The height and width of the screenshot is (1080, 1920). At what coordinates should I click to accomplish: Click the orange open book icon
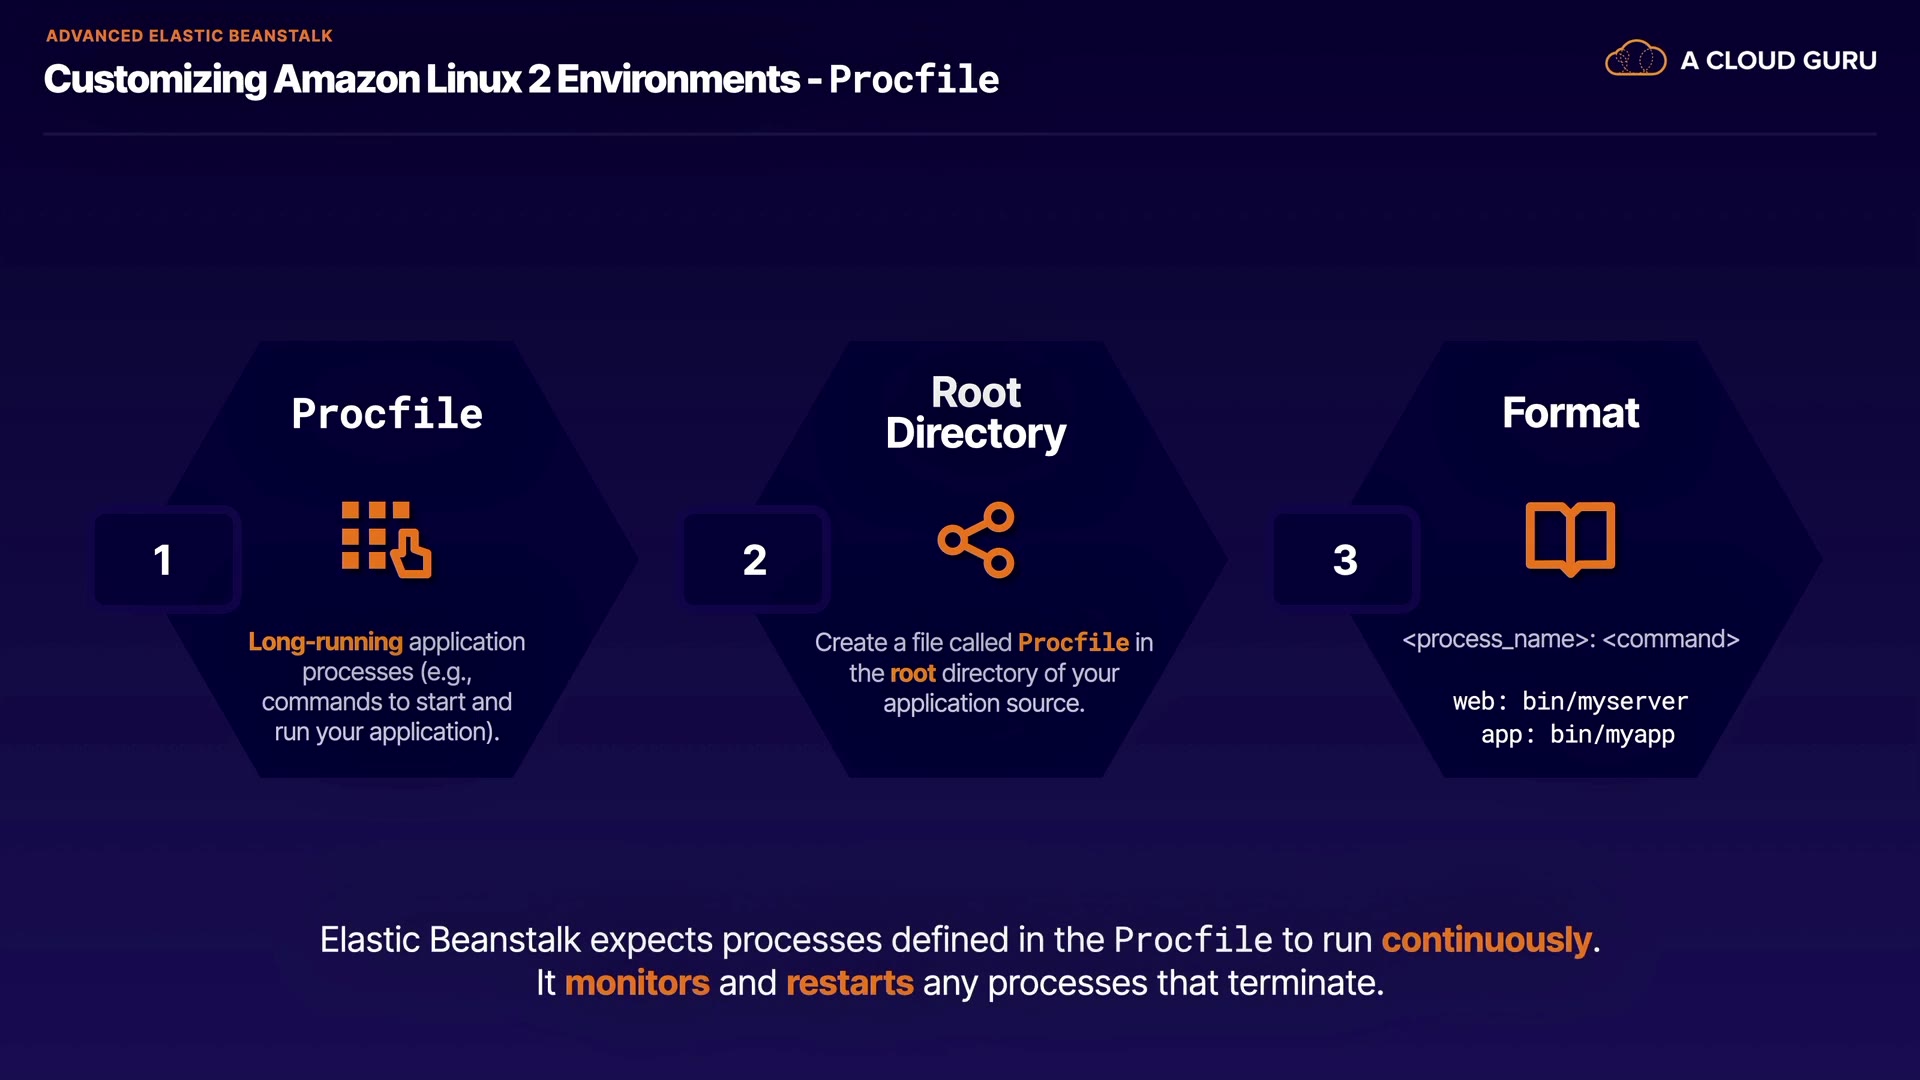tap(1570, 538)
